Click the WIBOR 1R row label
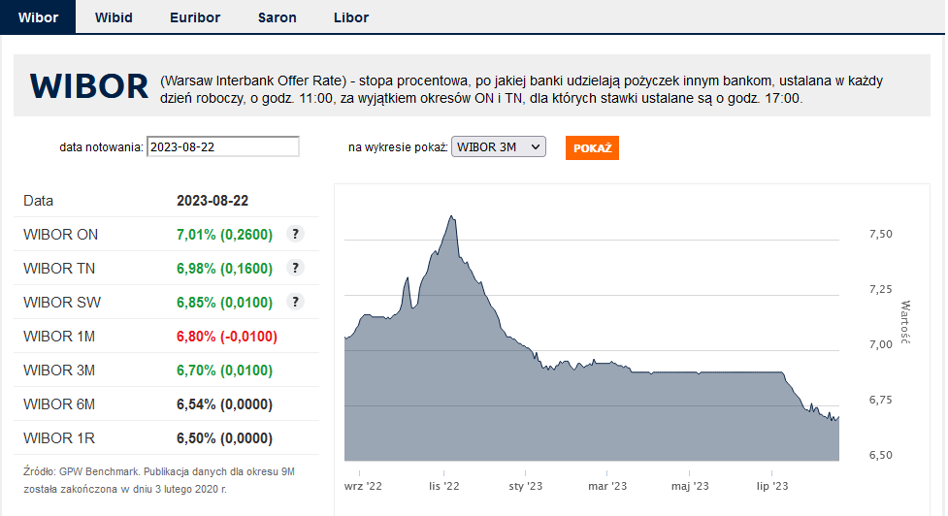 [x=59, y=438]
